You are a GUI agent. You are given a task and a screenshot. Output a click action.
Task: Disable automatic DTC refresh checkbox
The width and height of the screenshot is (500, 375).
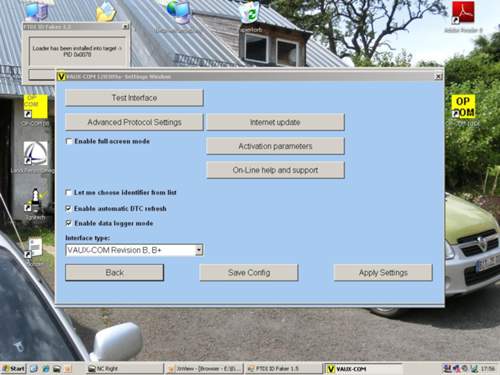click(x=69, y=208)
